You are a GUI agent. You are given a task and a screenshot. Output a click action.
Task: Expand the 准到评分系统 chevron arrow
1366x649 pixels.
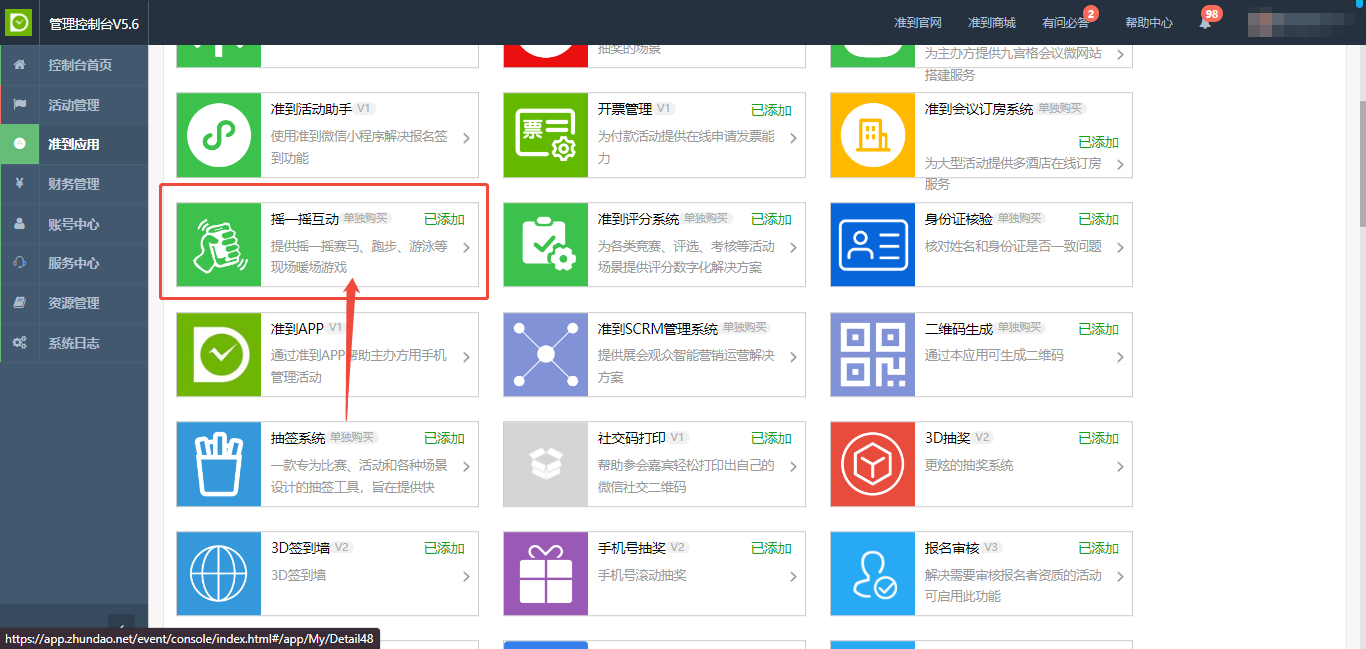click(793, 247)
